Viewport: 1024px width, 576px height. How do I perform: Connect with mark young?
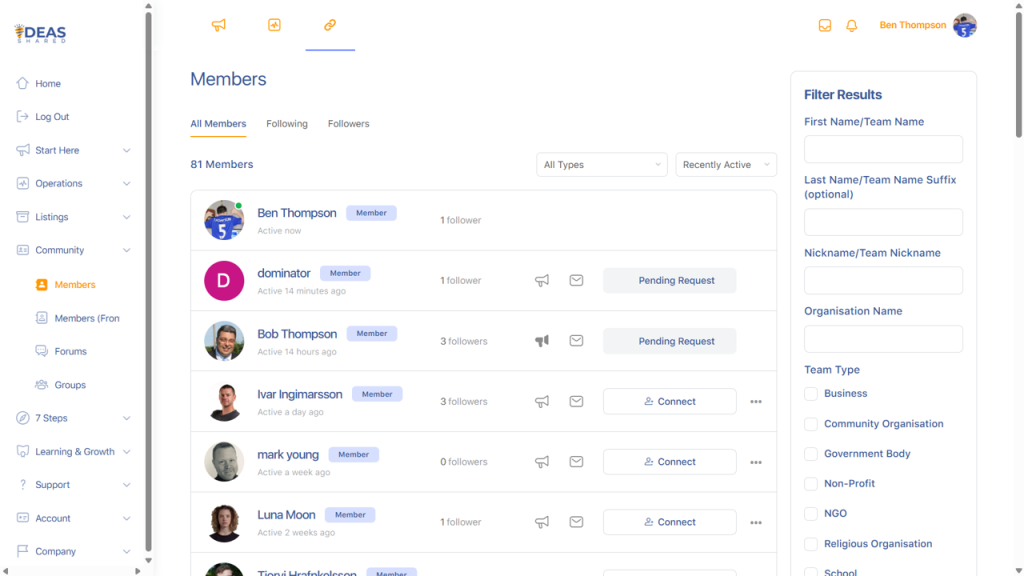[669, 462]
